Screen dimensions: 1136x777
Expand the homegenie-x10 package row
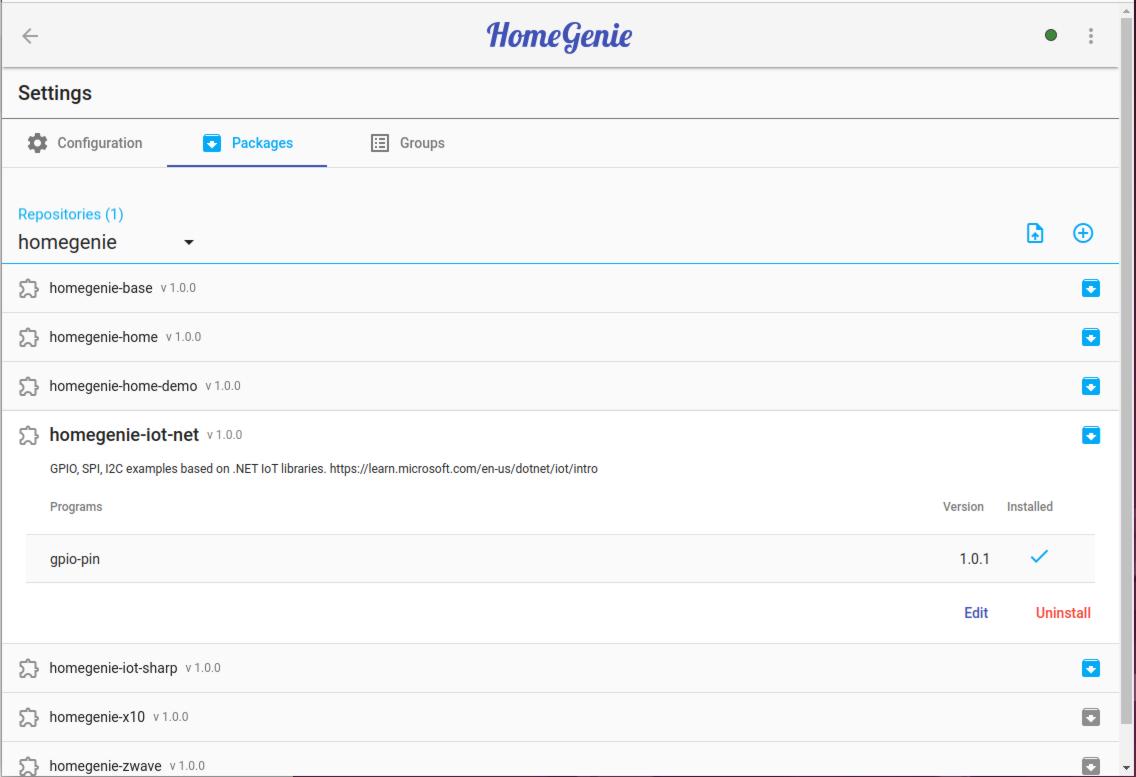point(560,717)
